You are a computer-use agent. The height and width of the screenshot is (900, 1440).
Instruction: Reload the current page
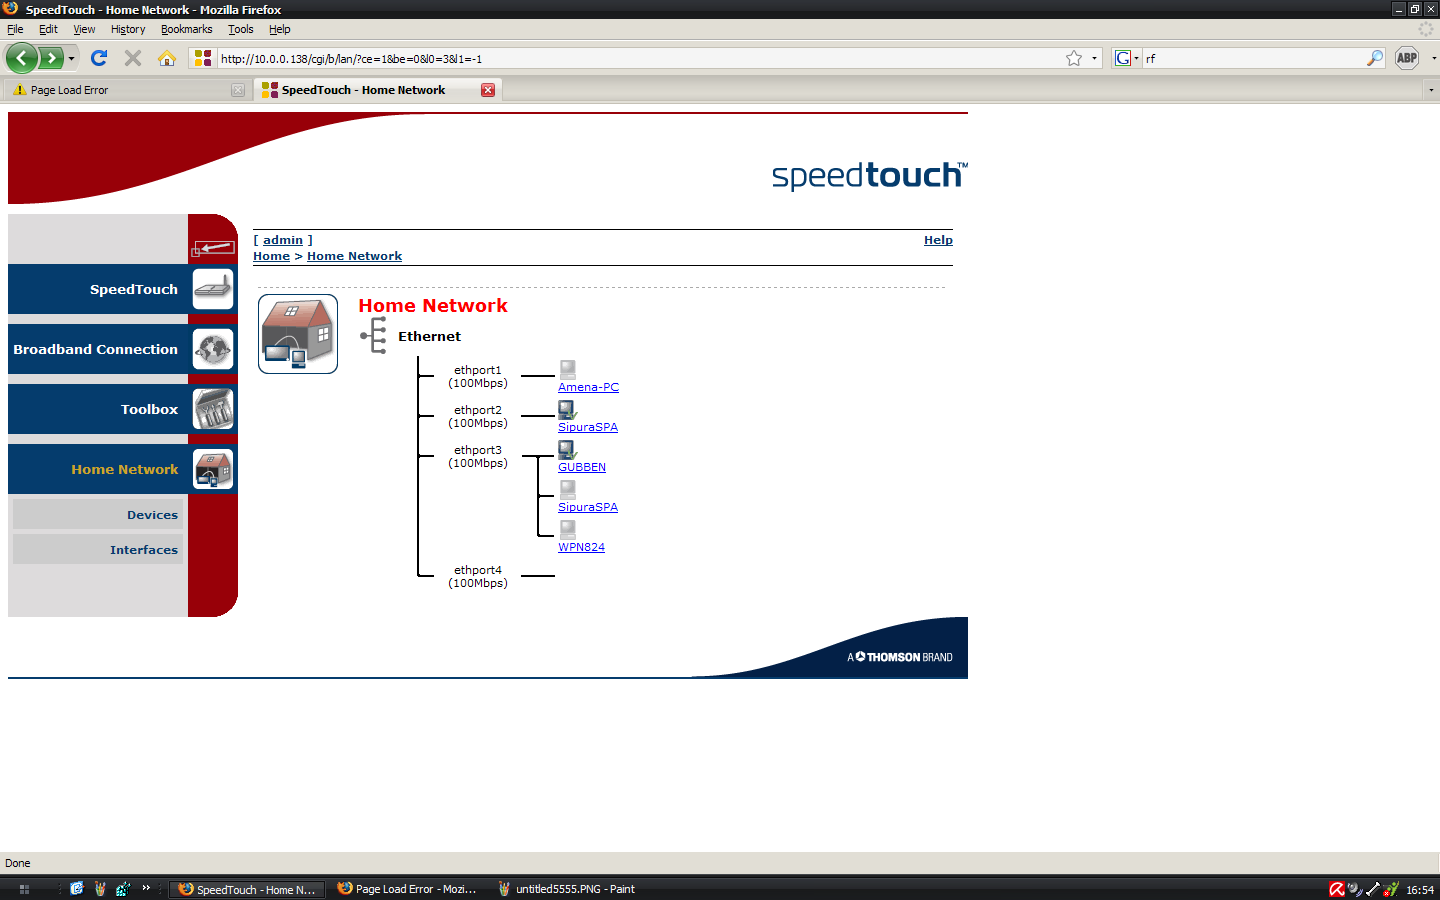[x=99, y=58]
